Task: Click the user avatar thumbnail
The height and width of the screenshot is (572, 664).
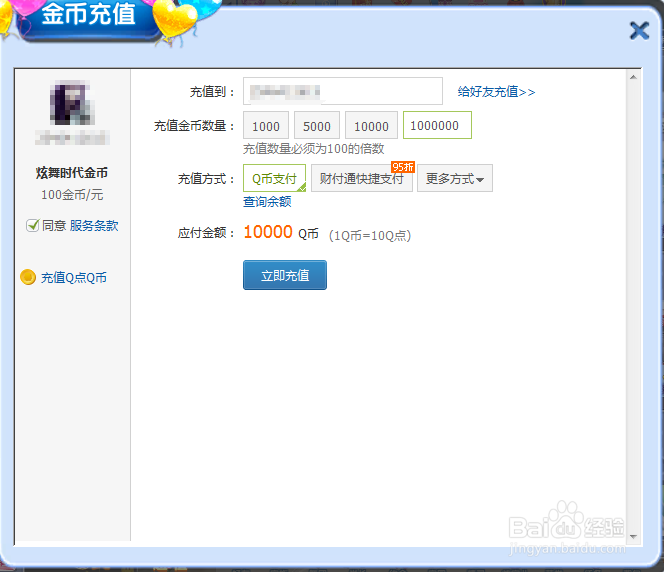Action: click(71, 102)
